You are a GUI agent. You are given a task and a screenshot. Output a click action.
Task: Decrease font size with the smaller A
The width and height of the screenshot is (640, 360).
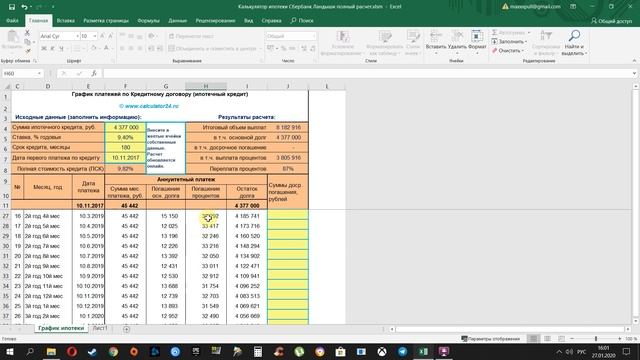pyautogui.click(x=110, y=36)
